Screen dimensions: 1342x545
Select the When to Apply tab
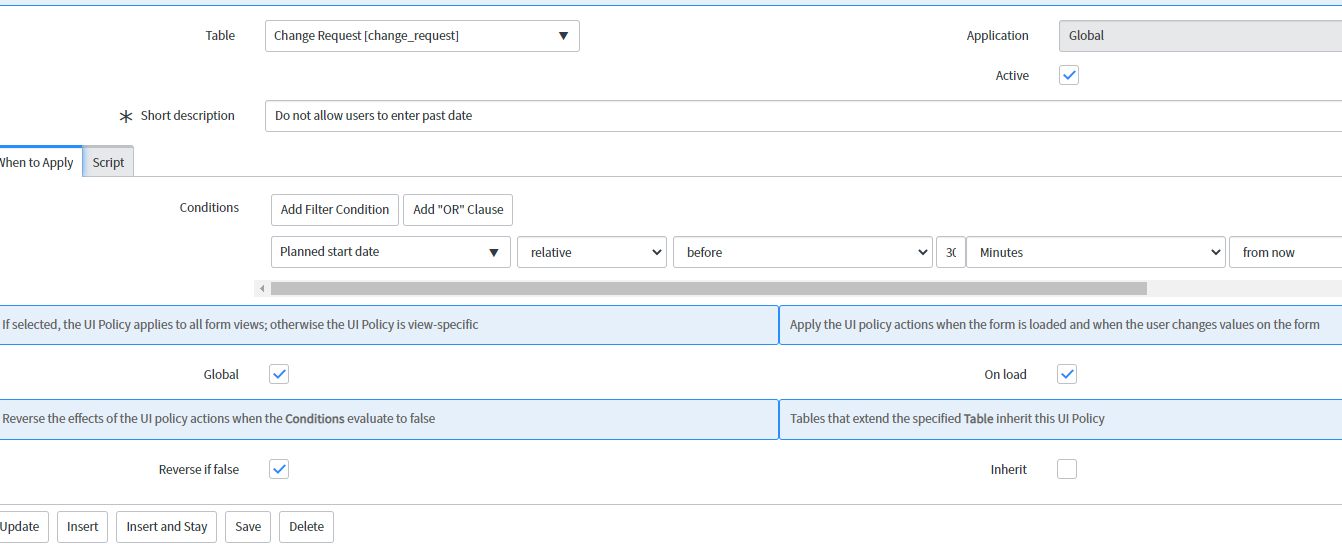pyautogui.click(x=37, y=162)
